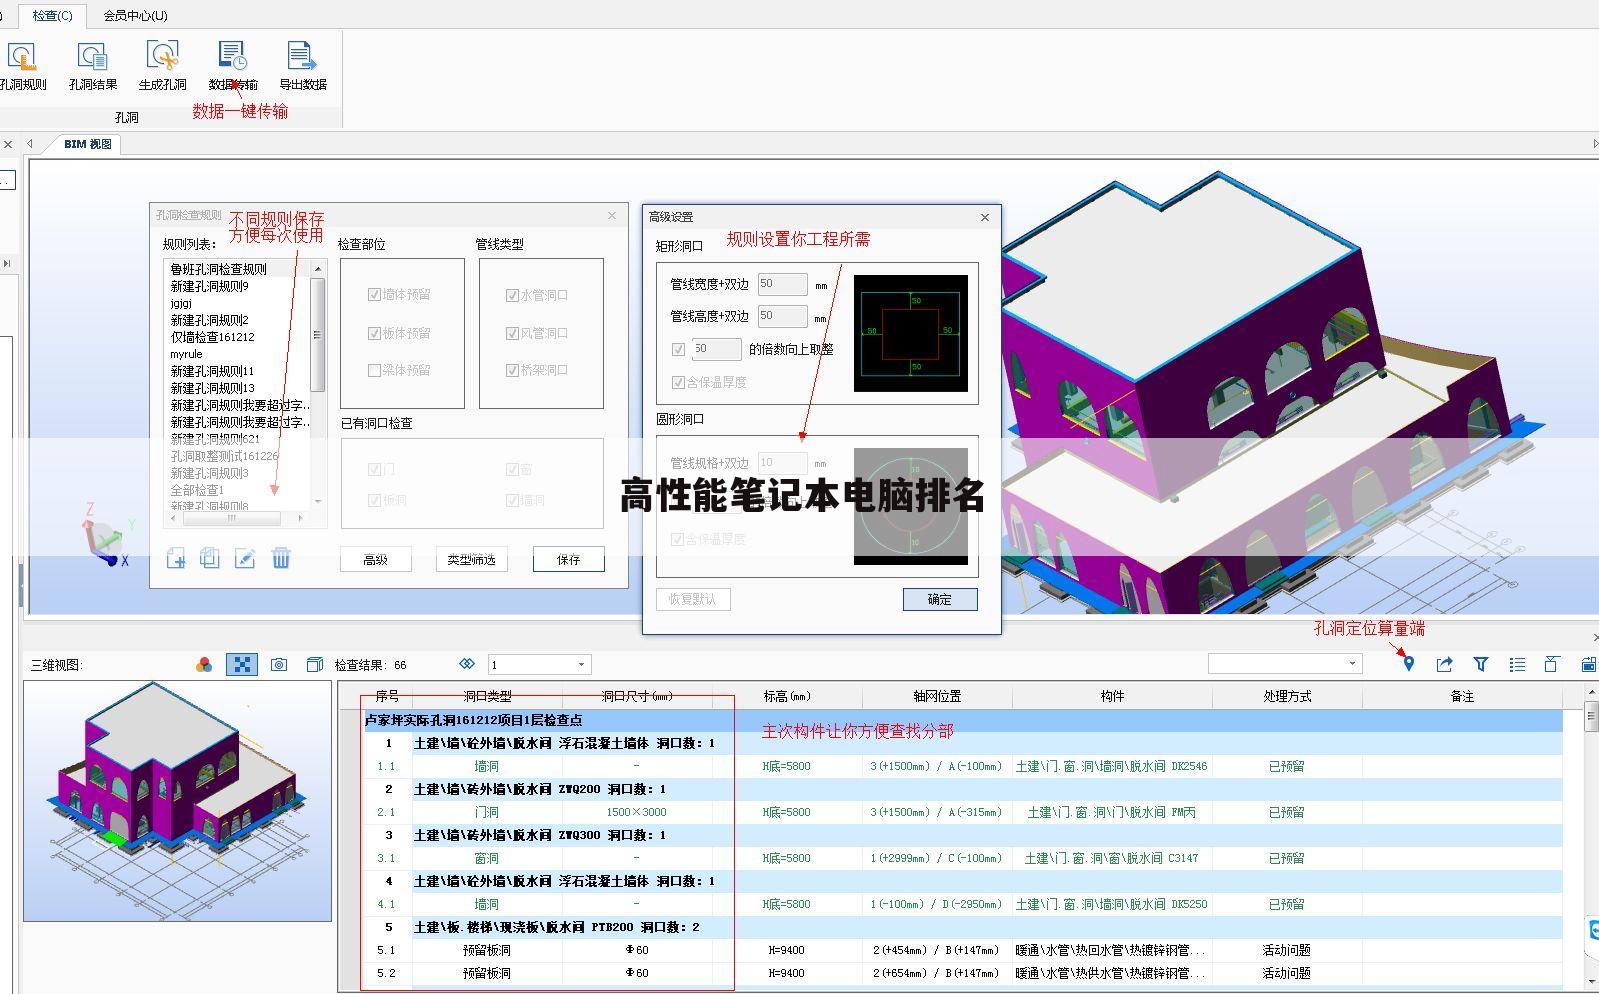This screenshot has height=994, width=1599.
Task: Click the 标高(mm) column header
Action: point(787,696)
